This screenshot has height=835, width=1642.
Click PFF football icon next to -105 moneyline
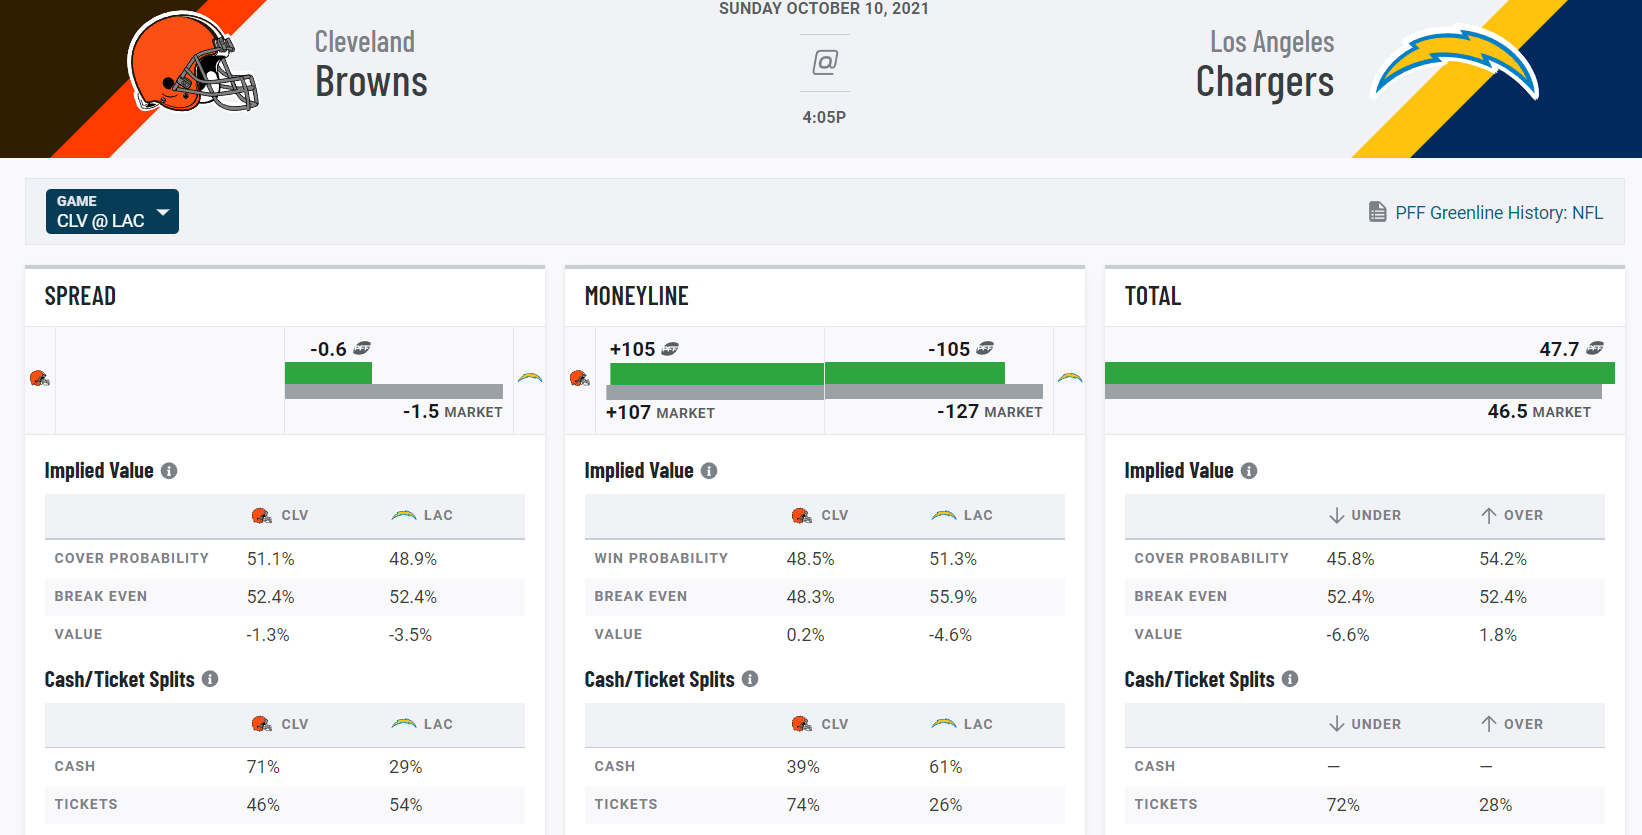click(x=985, y=348)
